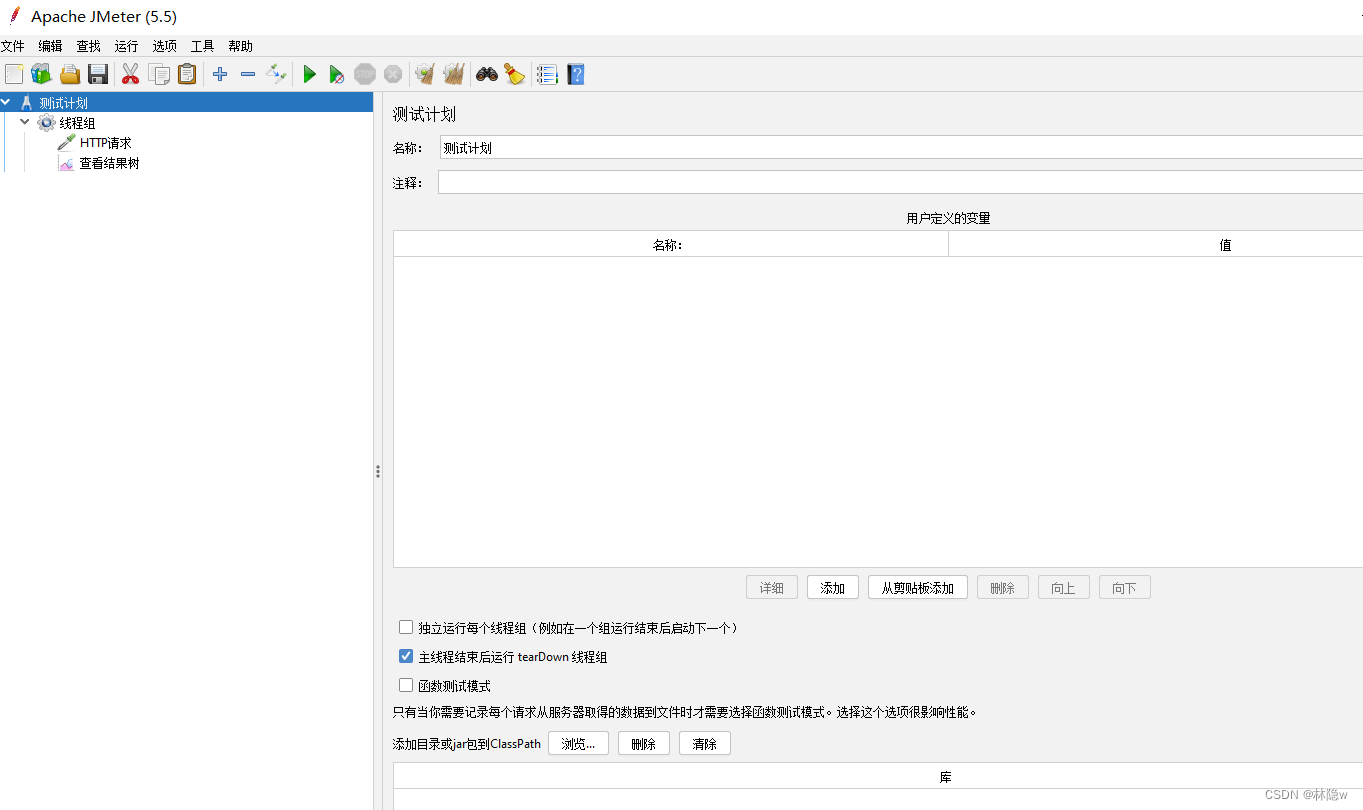Viewport: 1363px width, 810px height.
Task: Click the 清除 button
Action: [x=705, y=744]
